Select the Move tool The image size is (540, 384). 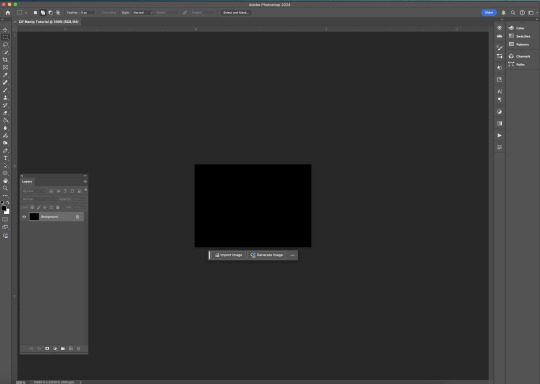(5, 30)
